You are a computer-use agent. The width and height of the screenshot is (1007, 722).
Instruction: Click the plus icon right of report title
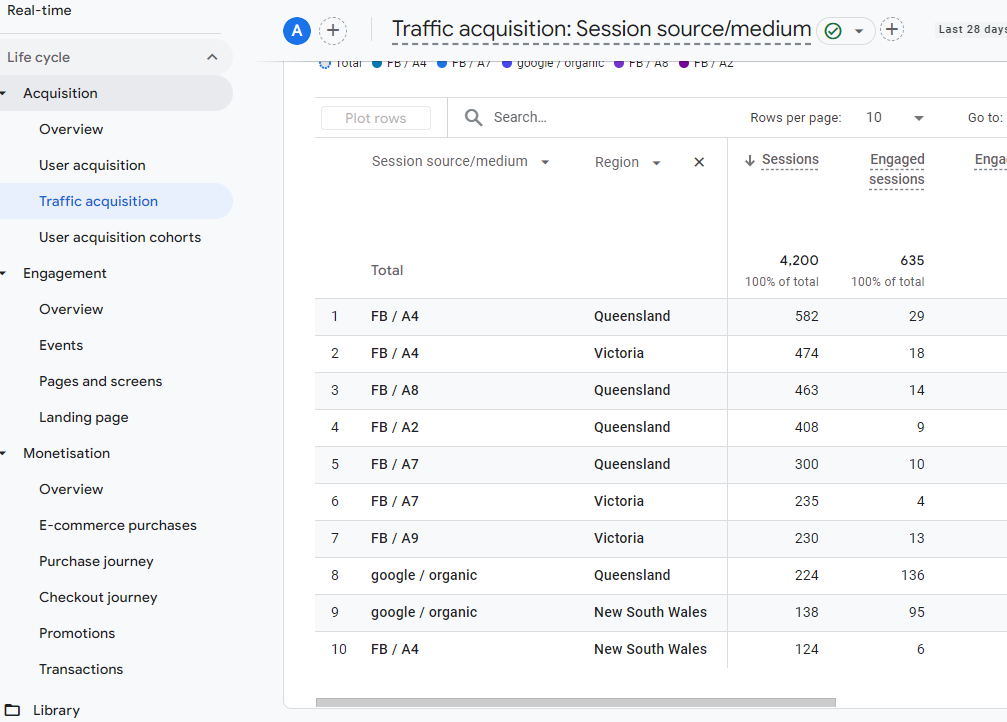pos(892,30)
